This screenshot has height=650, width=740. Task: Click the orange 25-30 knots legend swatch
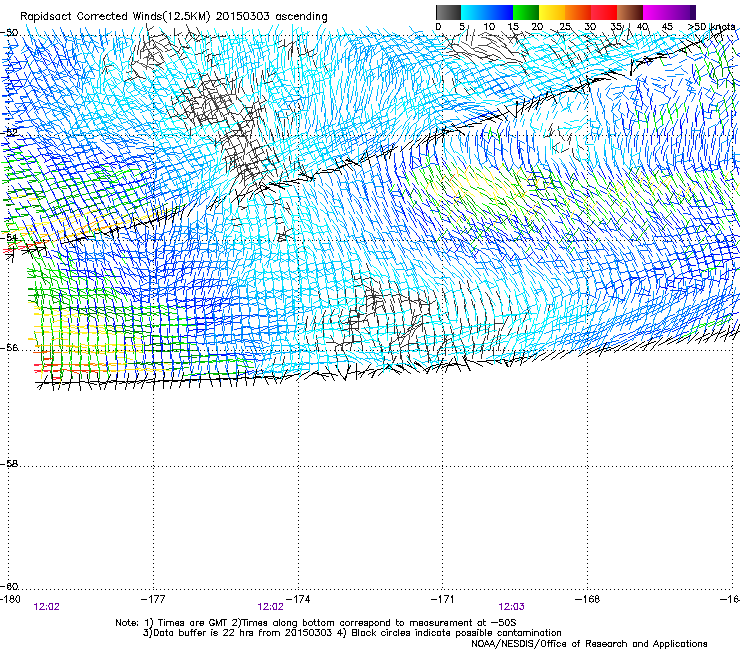pyautogui.click(x=578, y=12)
